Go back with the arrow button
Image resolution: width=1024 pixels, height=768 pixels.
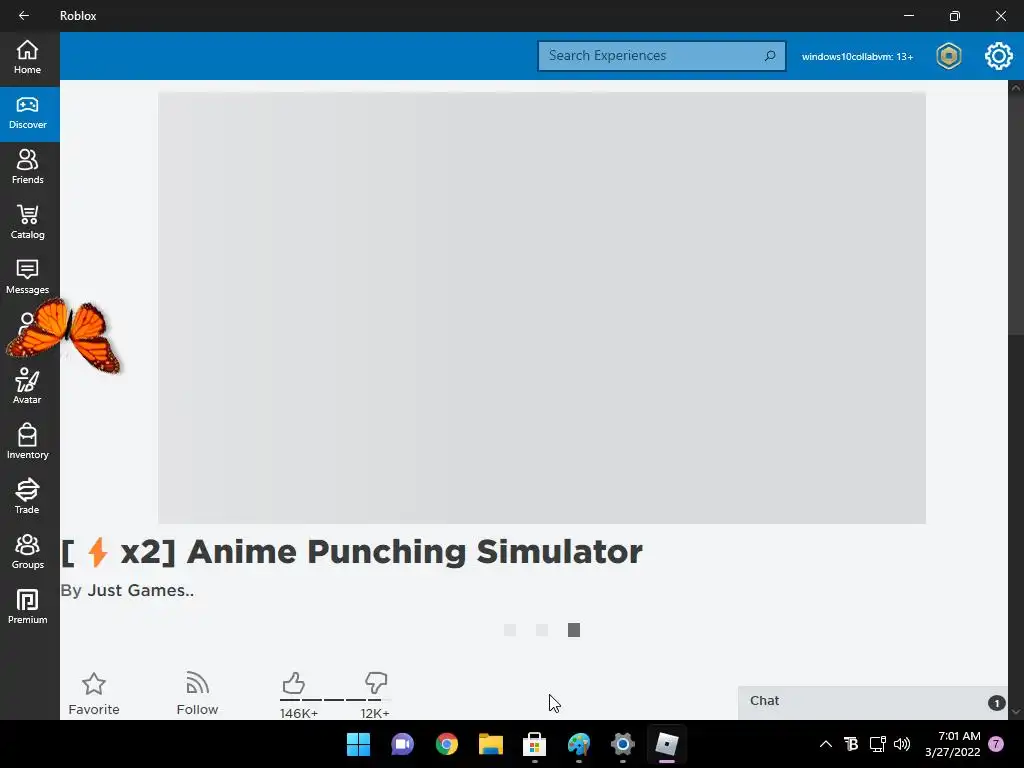pyautogui.click(x=24, y=16)
